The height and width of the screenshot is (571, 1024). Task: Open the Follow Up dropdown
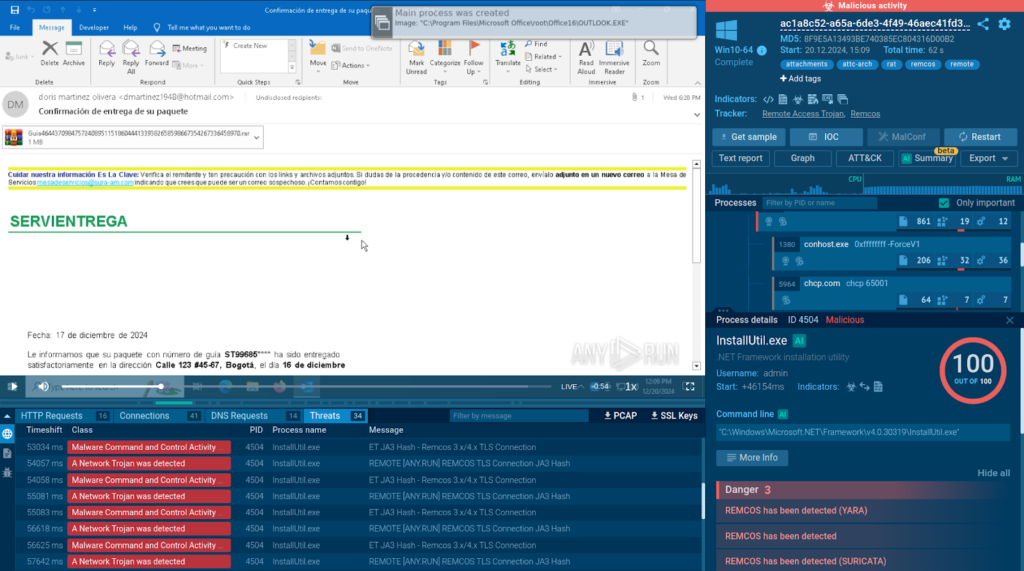click(474, 56)
